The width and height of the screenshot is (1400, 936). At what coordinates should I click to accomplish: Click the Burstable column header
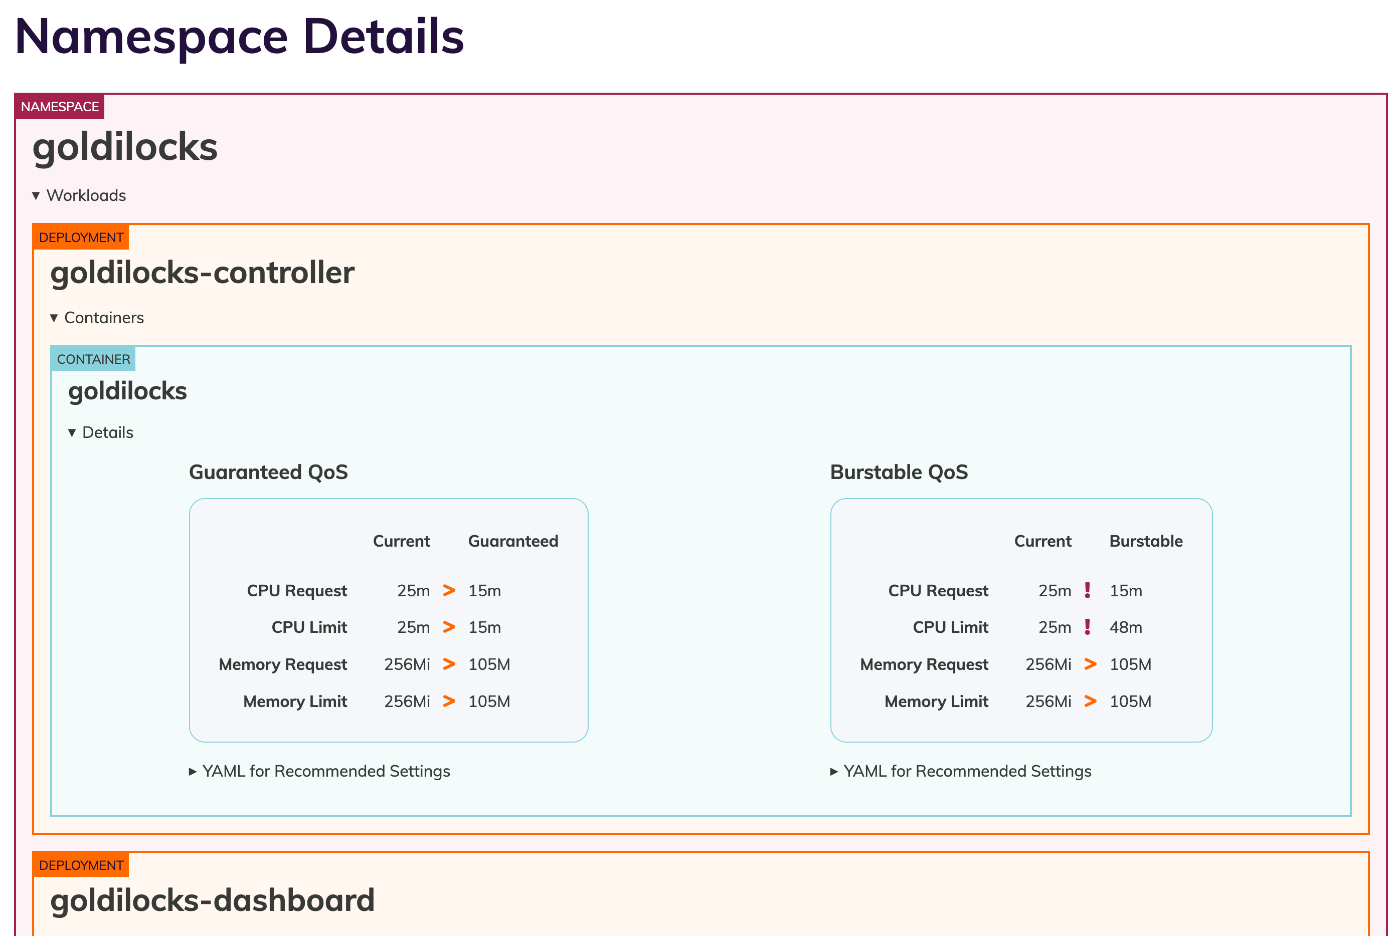coord(1146,541)
